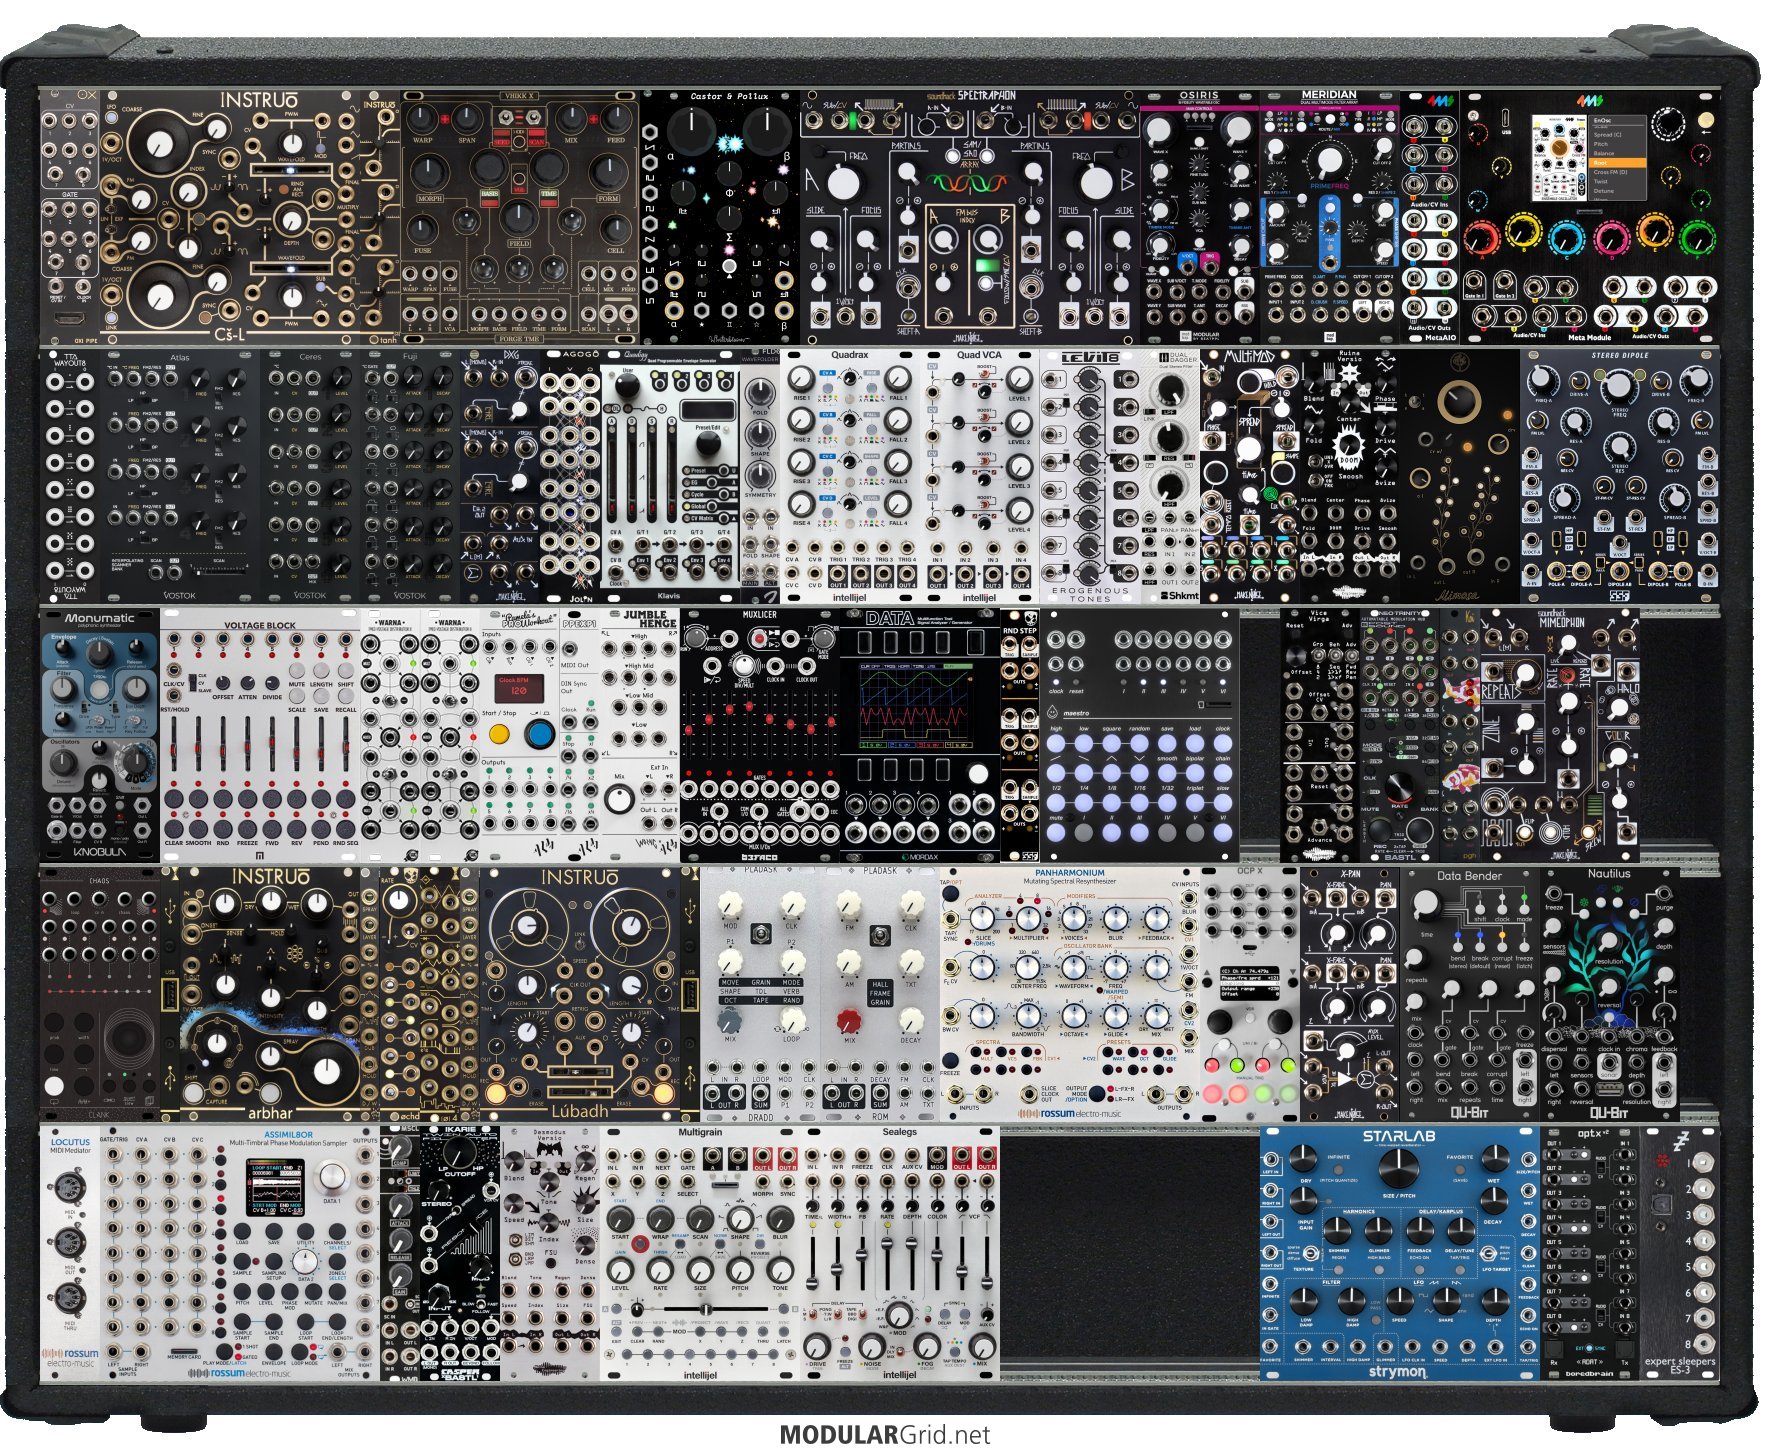Click the 'random' pad on Maestro
1771x1456 pixels.
1139,743
